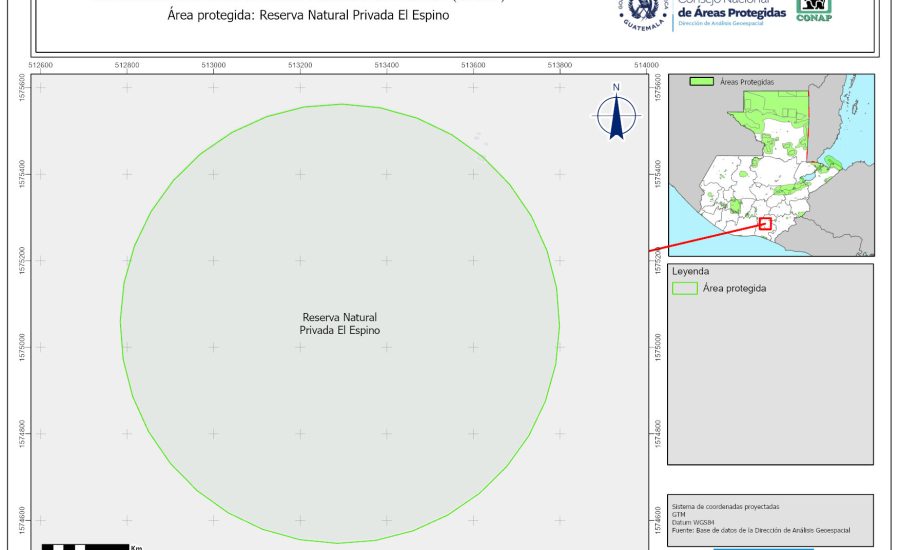Click the 513400 top axis coordinate label
900x550 pixels.
pos(387,66)
